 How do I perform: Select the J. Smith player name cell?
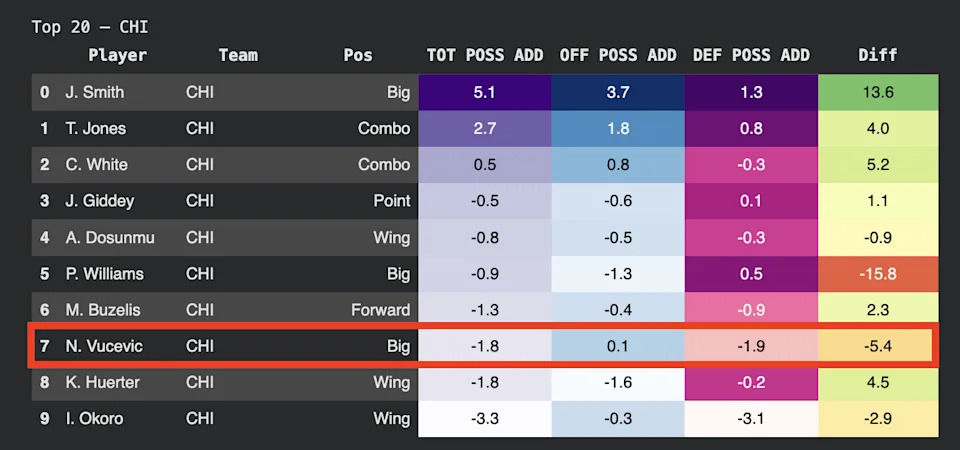(95, 92)
